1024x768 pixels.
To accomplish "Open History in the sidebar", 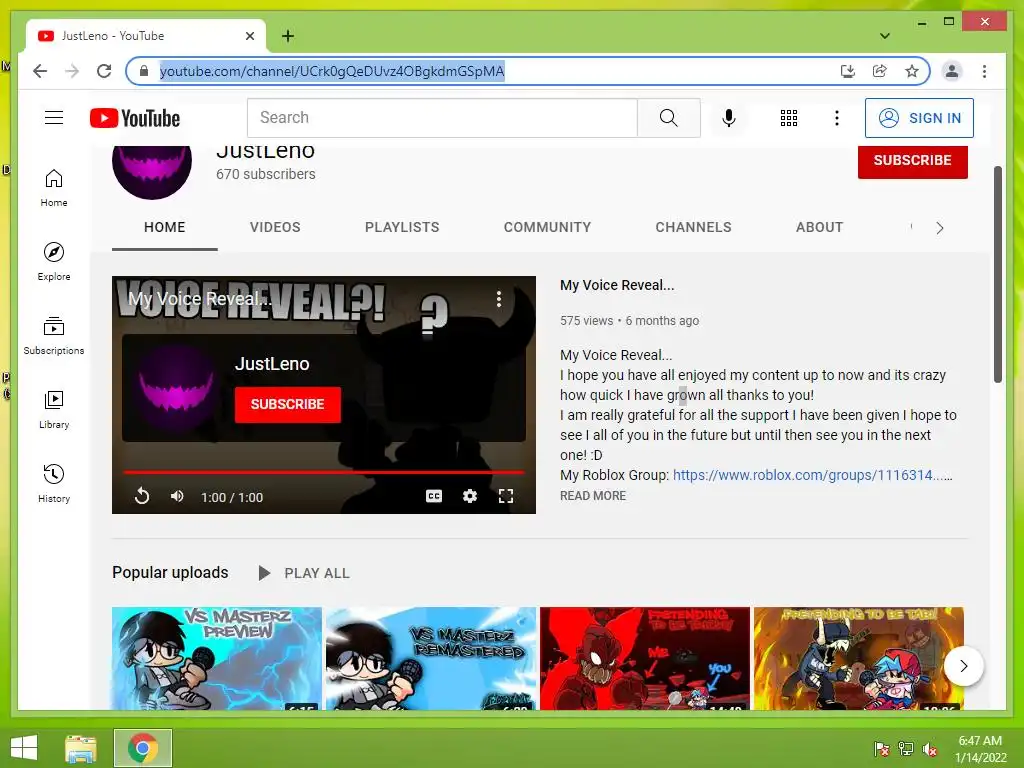I will [x=54, y=483].
